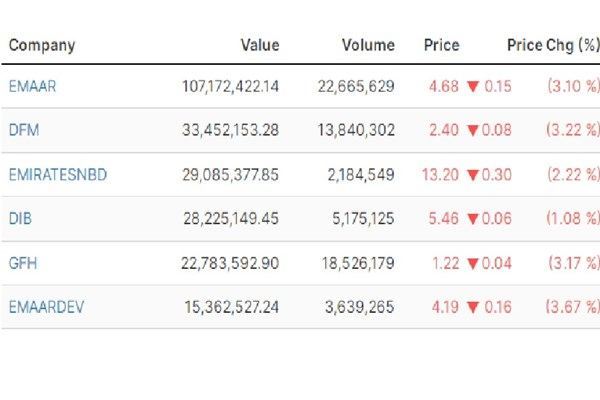Open the DFM company link

coord(23,131)
